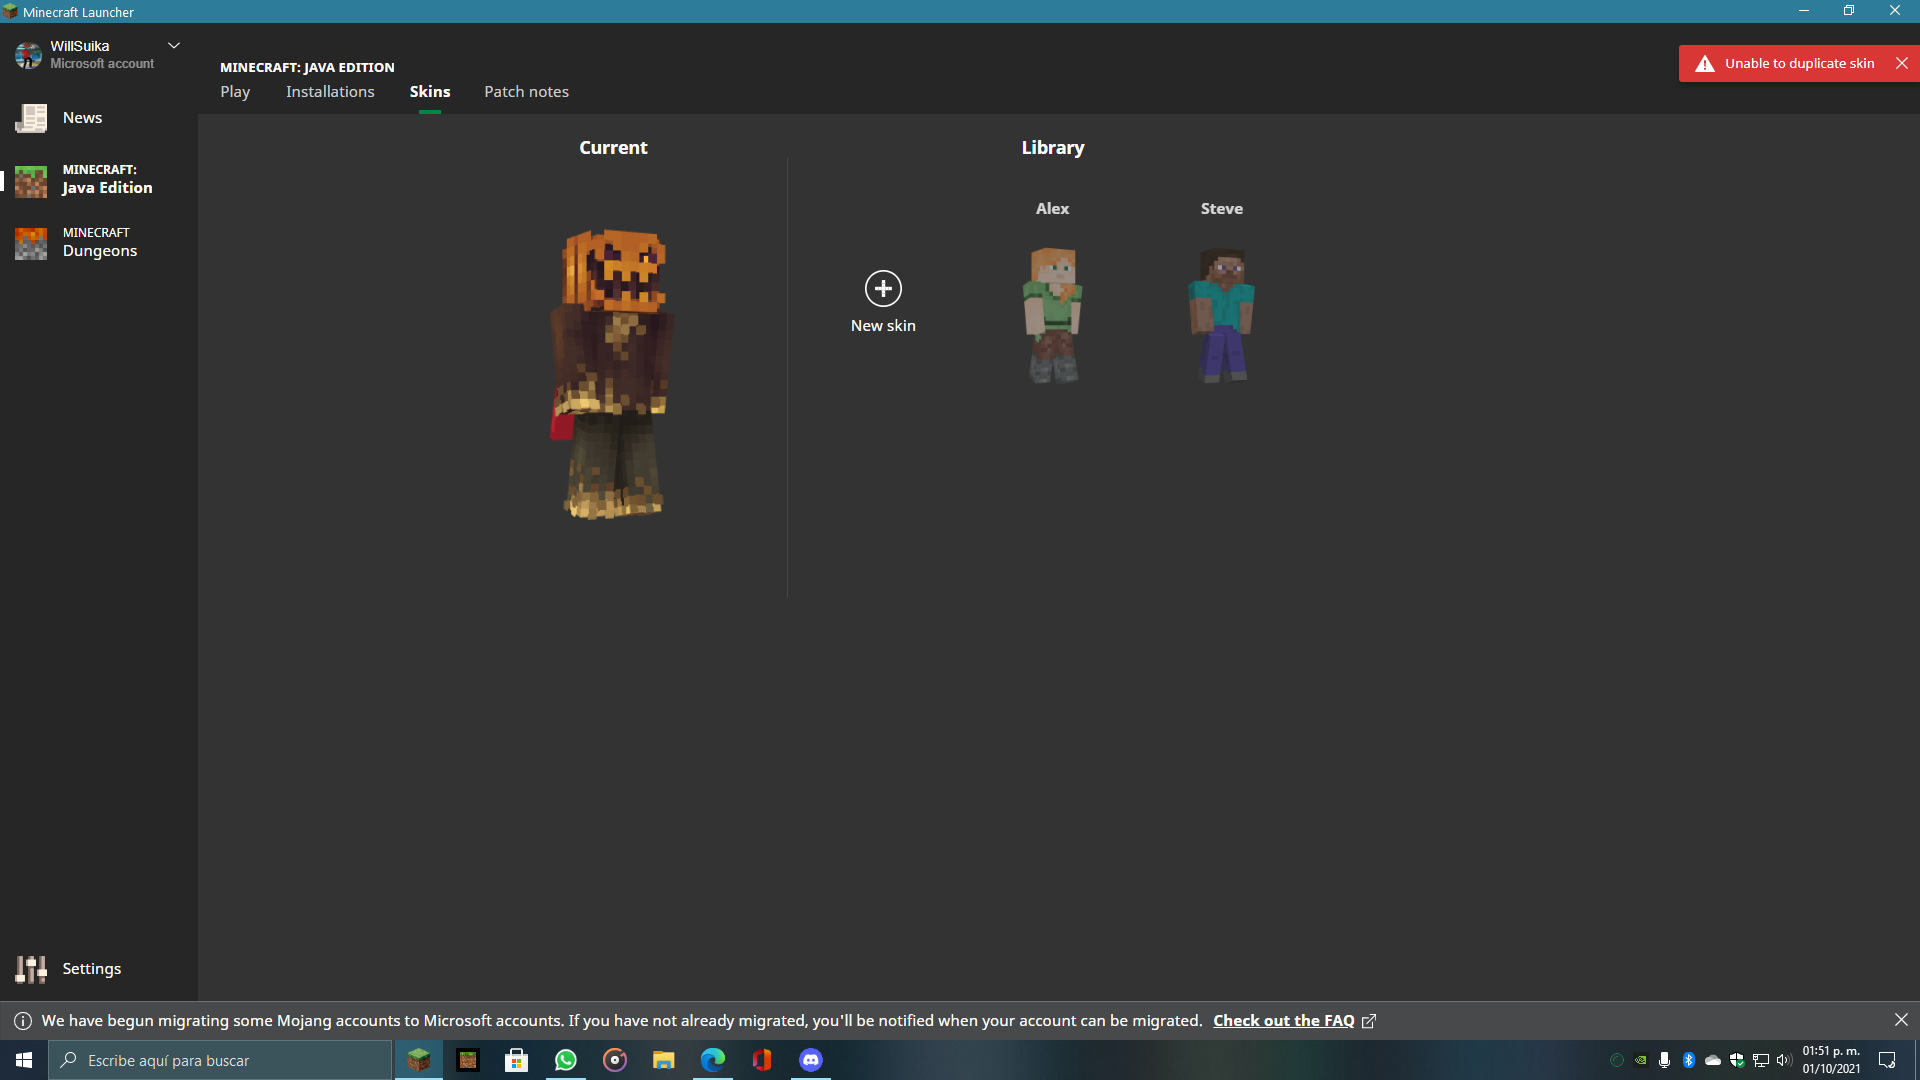Viewport: 1920px width, 1080px height.
Task: Open launcher Settings sliders icon
Action: pyautogui.click(x=31, y=969)
